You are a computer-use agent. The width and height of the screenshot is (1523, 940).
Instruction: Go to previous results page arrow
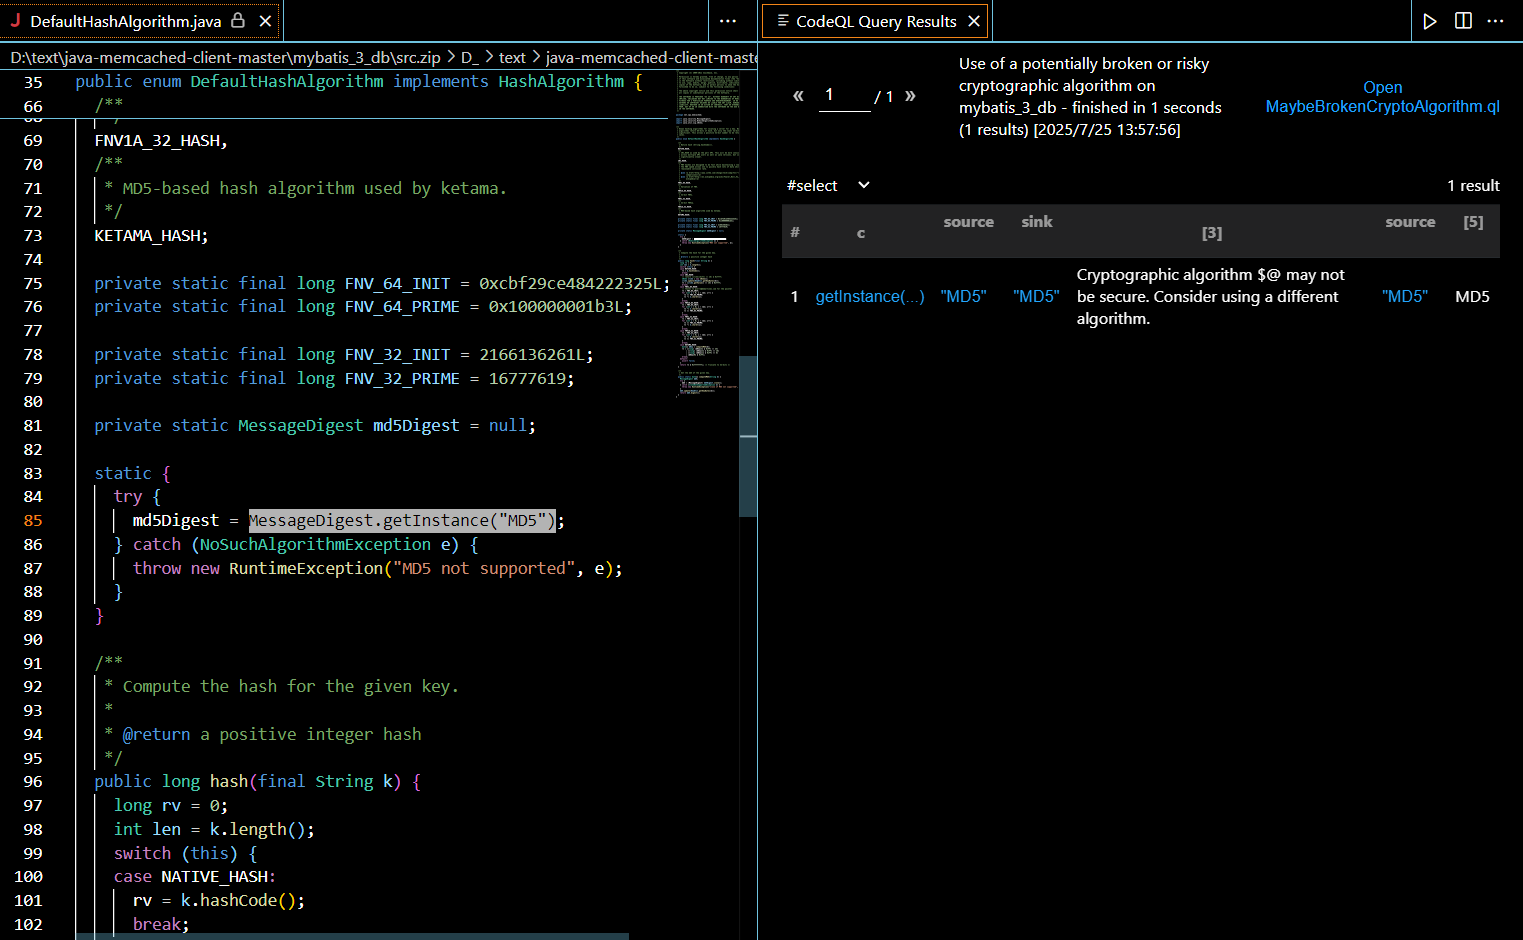[798, 96]
